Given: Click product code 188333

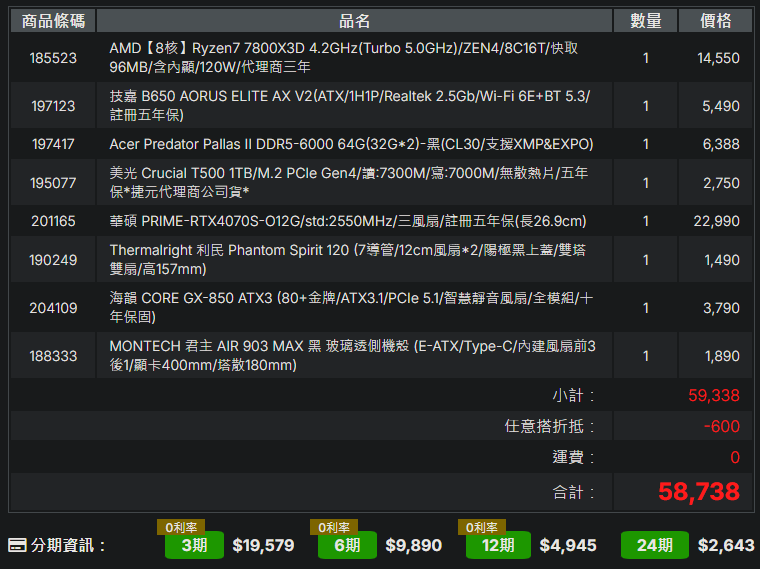Looking at the screenshot, I should [x=53, y=356].
